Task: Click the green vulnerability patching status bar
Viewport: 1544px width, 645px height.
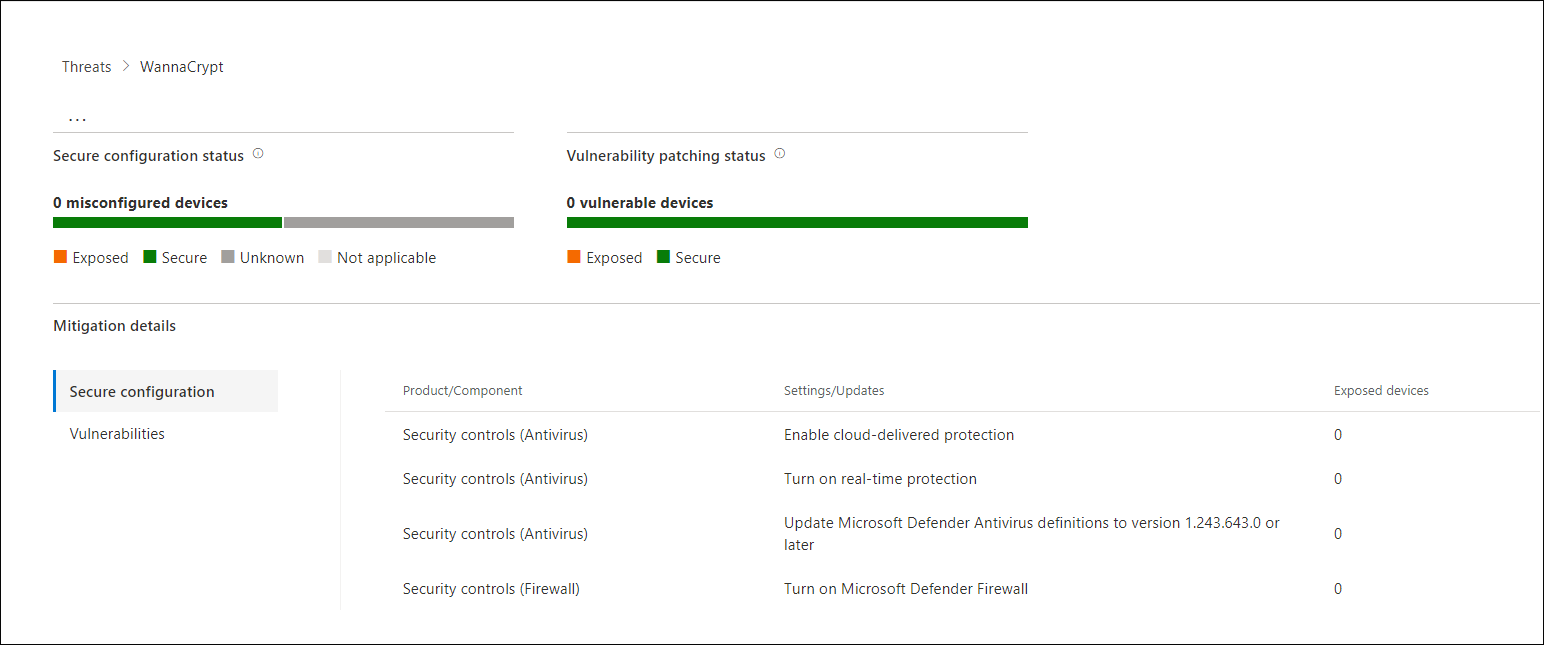Action: click(797, 222)
